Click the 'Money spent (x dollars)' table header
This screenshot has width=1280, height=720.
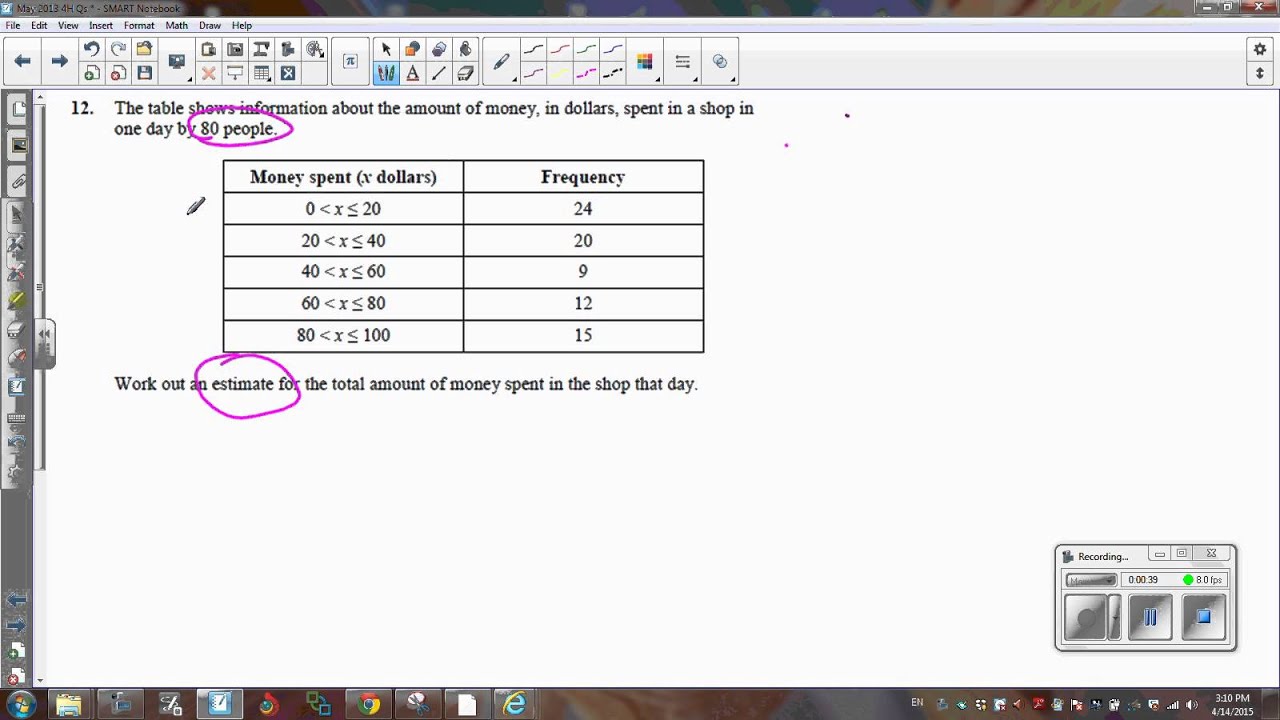(x=343, y=177)
